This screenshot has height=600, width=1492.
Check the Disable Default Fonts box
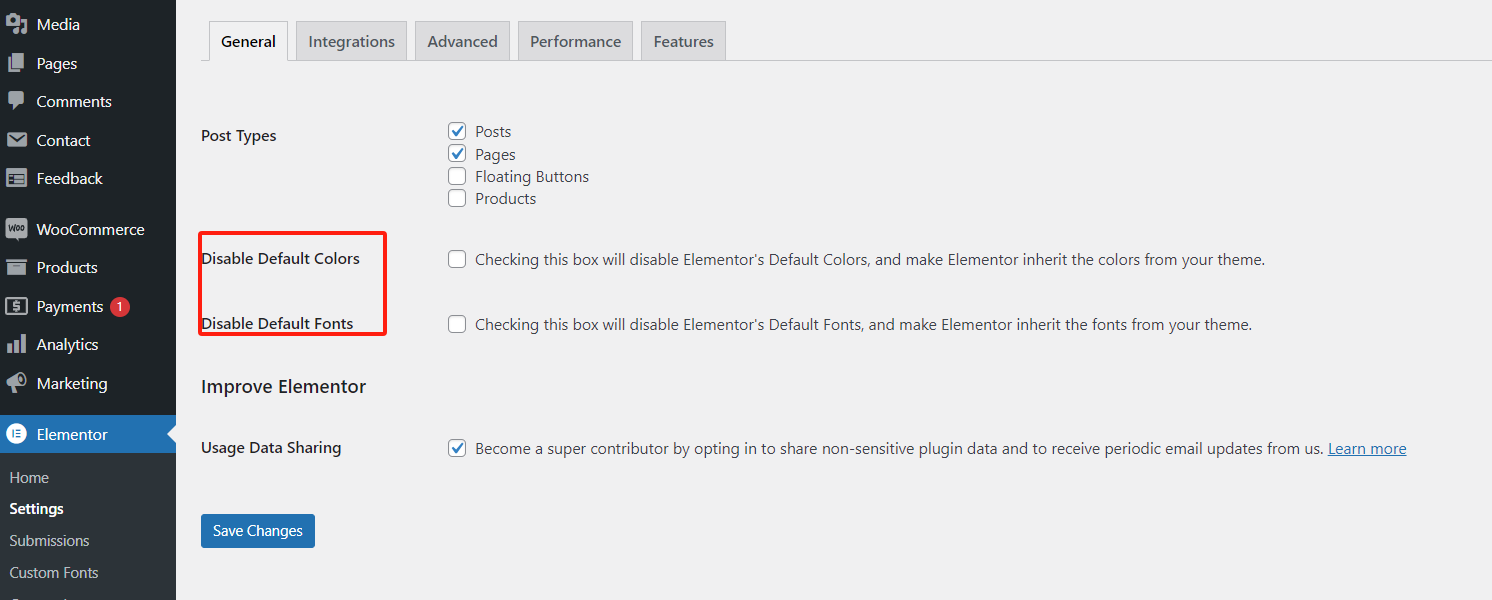point(457,324)
